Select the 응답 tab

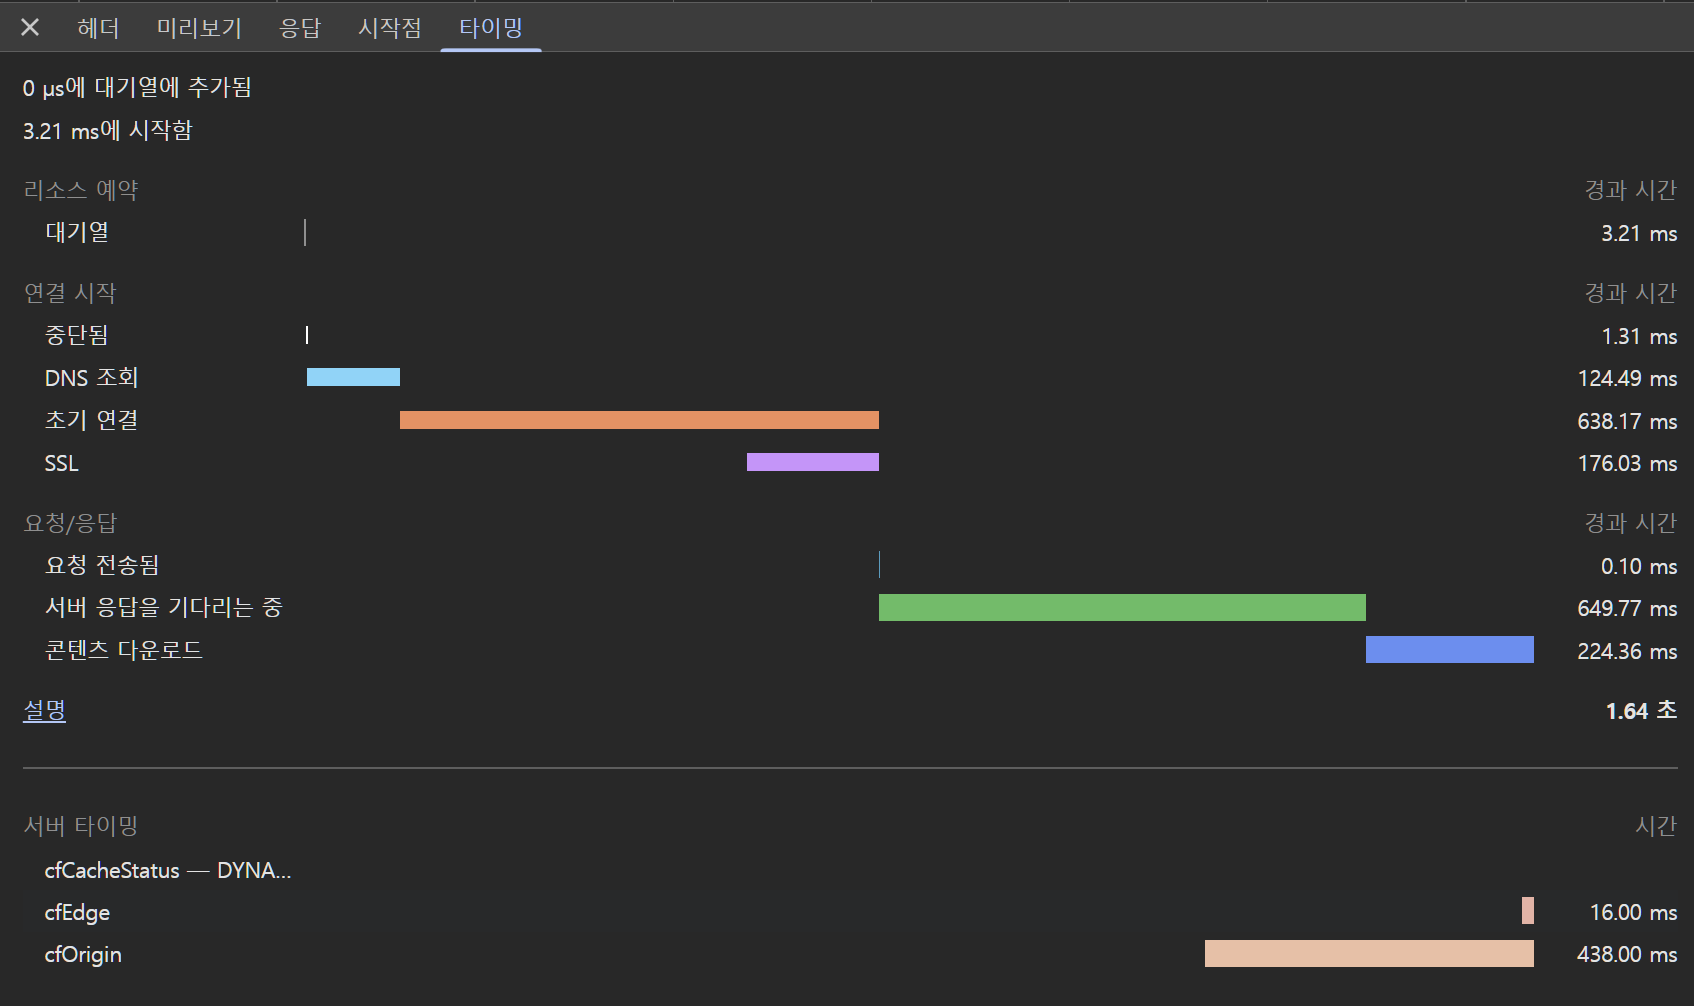tap(300, 28)
